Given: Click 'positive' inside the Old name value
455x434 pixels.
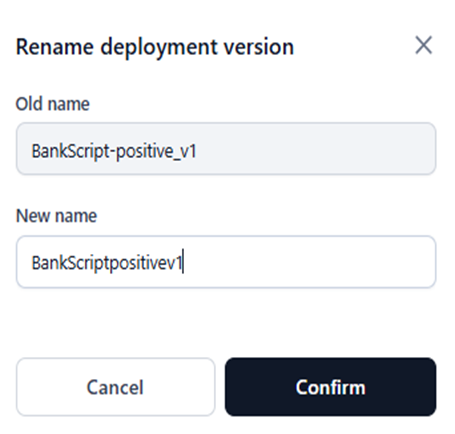Looking at the screenshot, I should click(144, 152).
